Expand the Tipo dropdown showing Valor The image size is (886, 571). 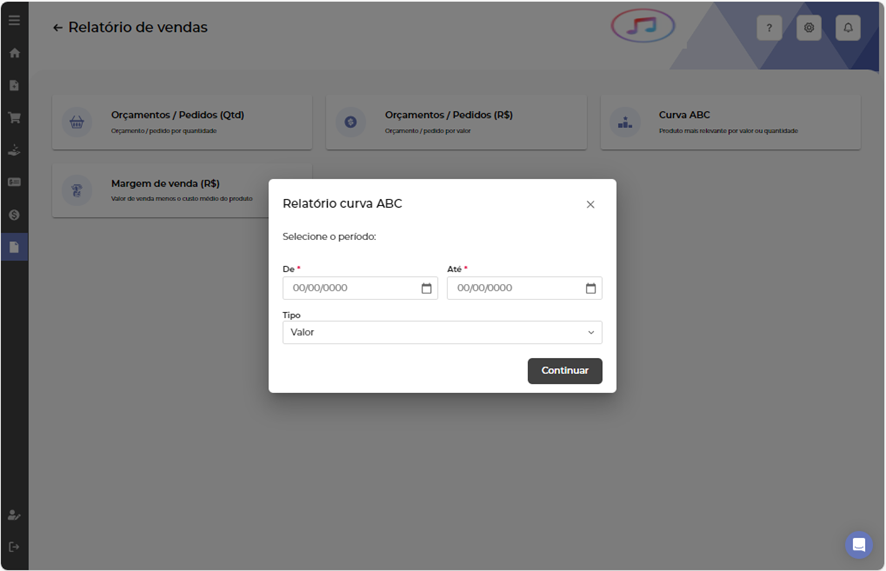(442, 332)
